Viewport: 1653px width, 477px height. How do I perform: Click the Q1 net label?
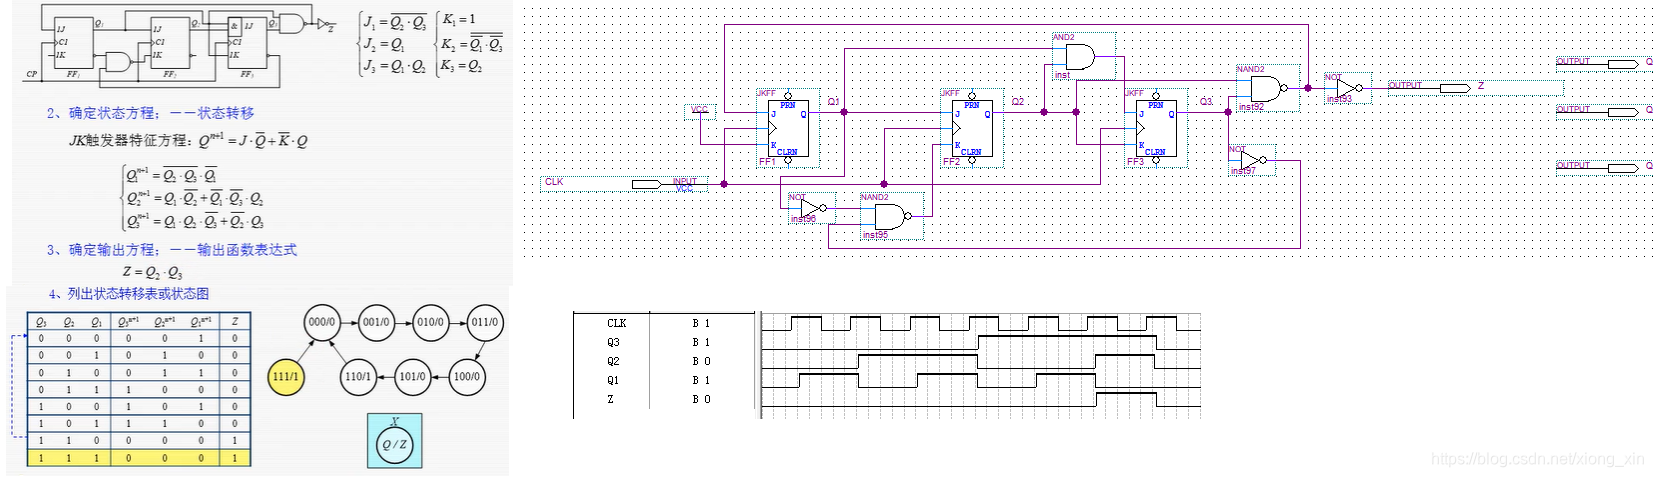click(834, 102)
